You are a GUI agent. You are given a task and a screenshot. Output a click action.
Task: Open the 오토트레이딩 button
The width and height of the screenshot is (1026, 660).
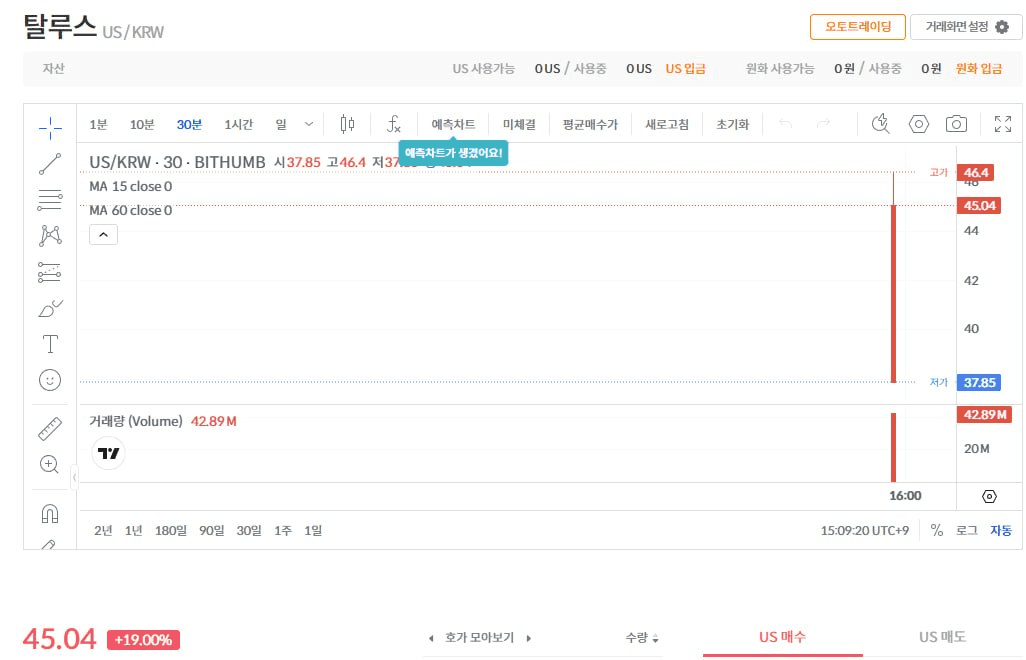pos(858,27)
